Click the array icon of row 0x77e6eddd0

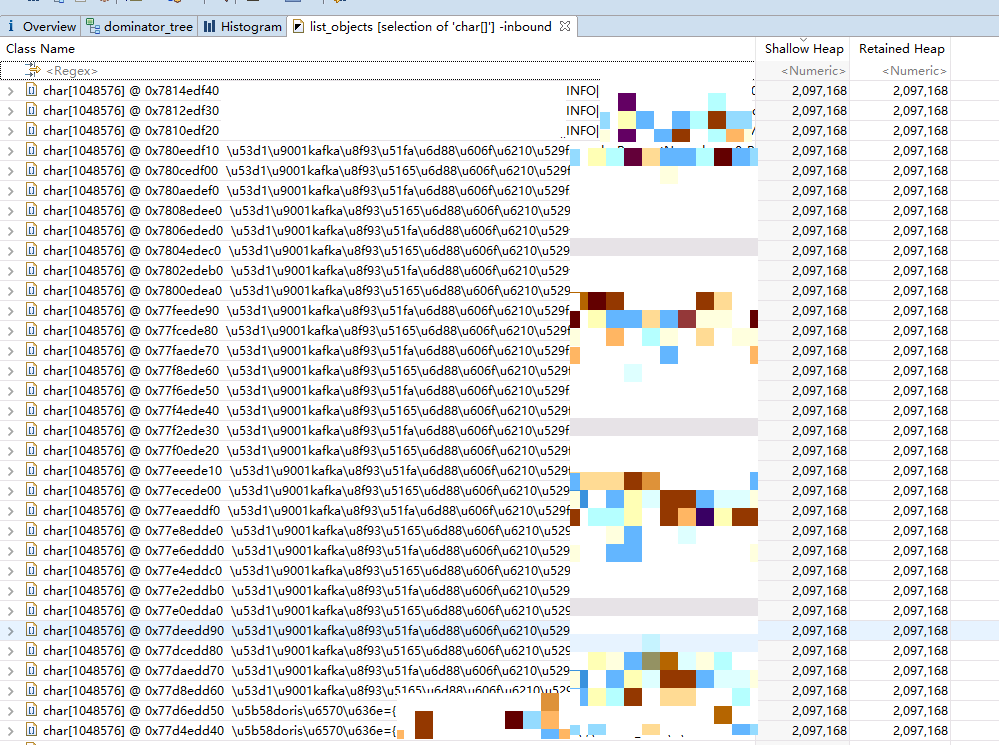point(31,550)
